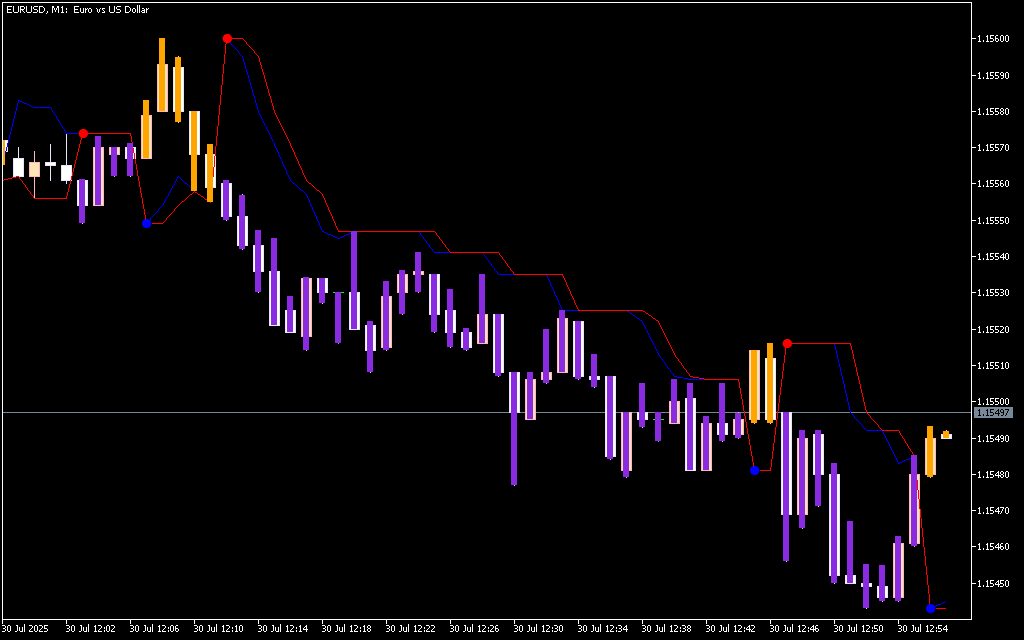Select the blue signal dot near 12:06
The image size is (1024, 640).
(x=146, y=223)
